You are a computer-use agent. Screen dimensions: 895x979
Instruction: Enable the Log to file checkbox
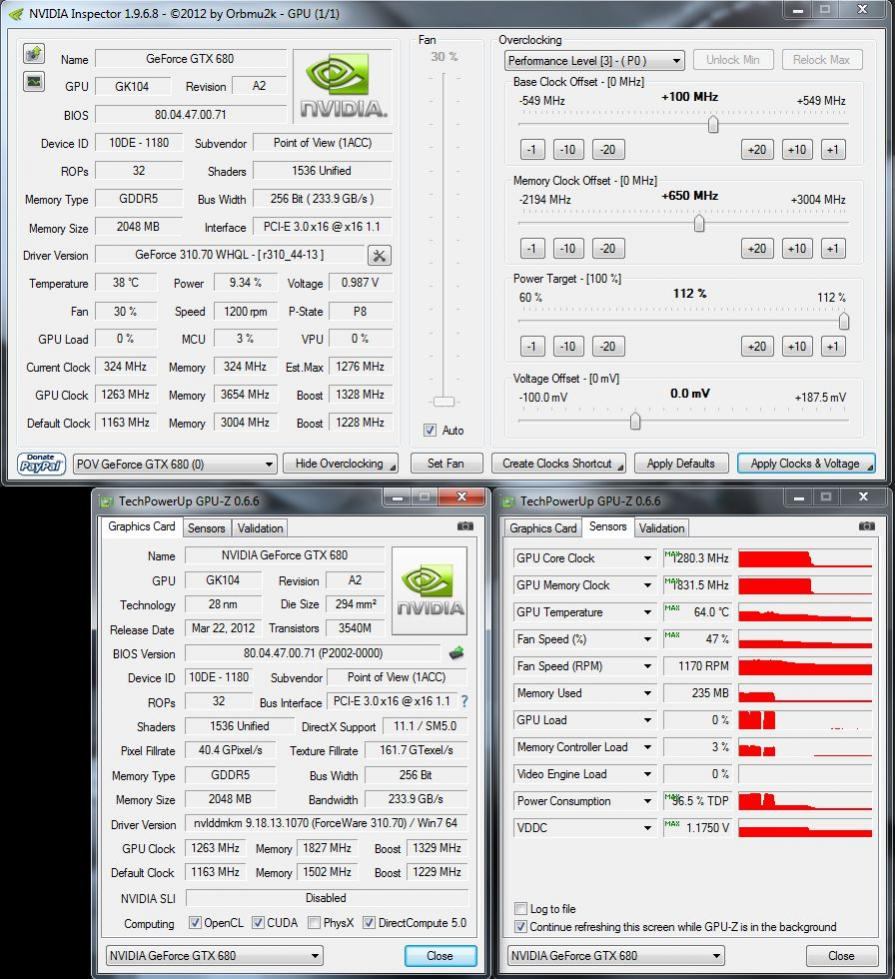[520, 908]
